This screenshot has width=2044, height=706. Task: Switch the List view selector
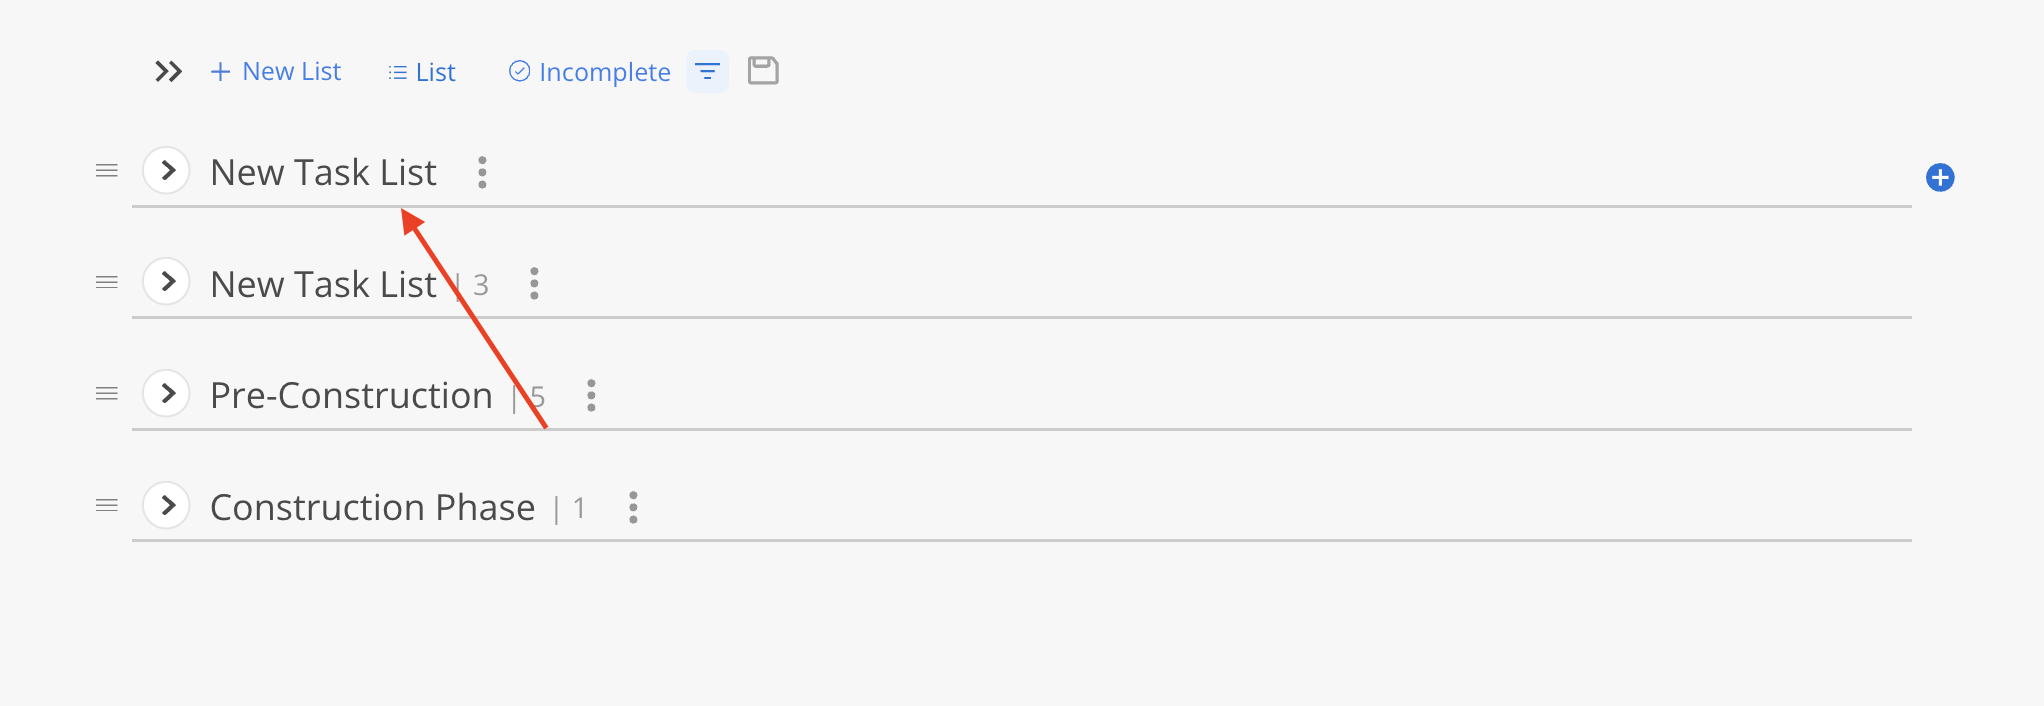pyautogui.click(x=422, y=72)
